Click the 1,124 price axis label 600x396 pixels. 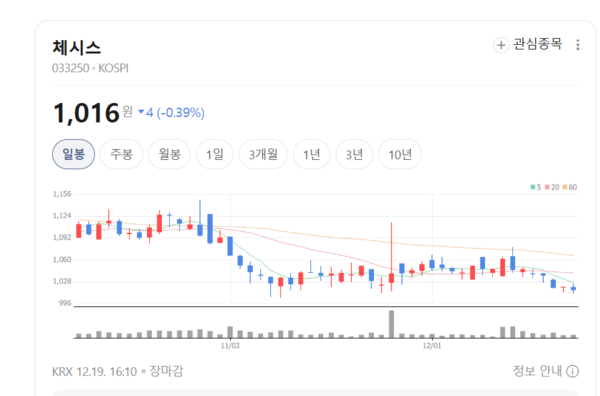click(x=62, y=216)
